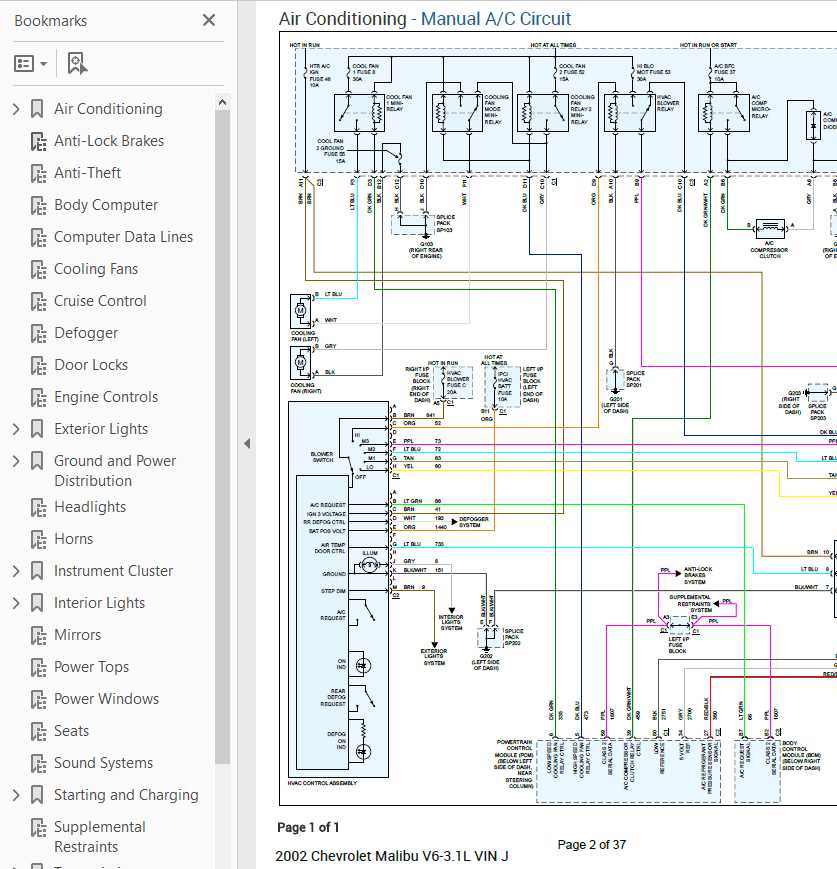Expand the Air Conditioning bookmark
The height and width of the screenshot is (869, 837).
pos(16,109)
